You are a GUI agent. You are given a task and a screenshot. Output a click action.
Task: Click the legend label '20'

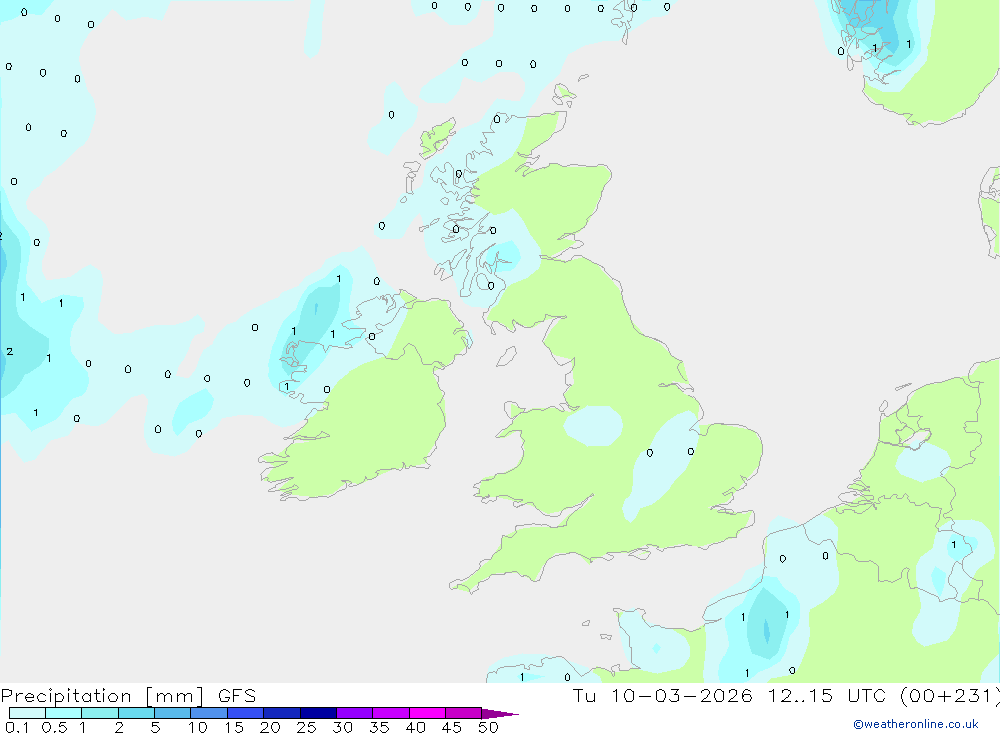[x=270, y=727]
